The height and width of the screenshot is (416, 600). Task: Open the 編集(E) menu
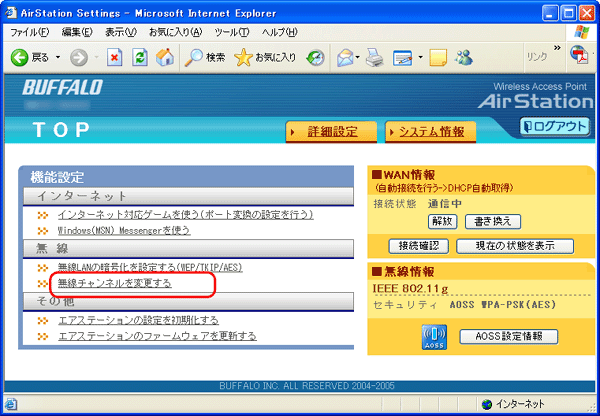(x=77, y=32)
